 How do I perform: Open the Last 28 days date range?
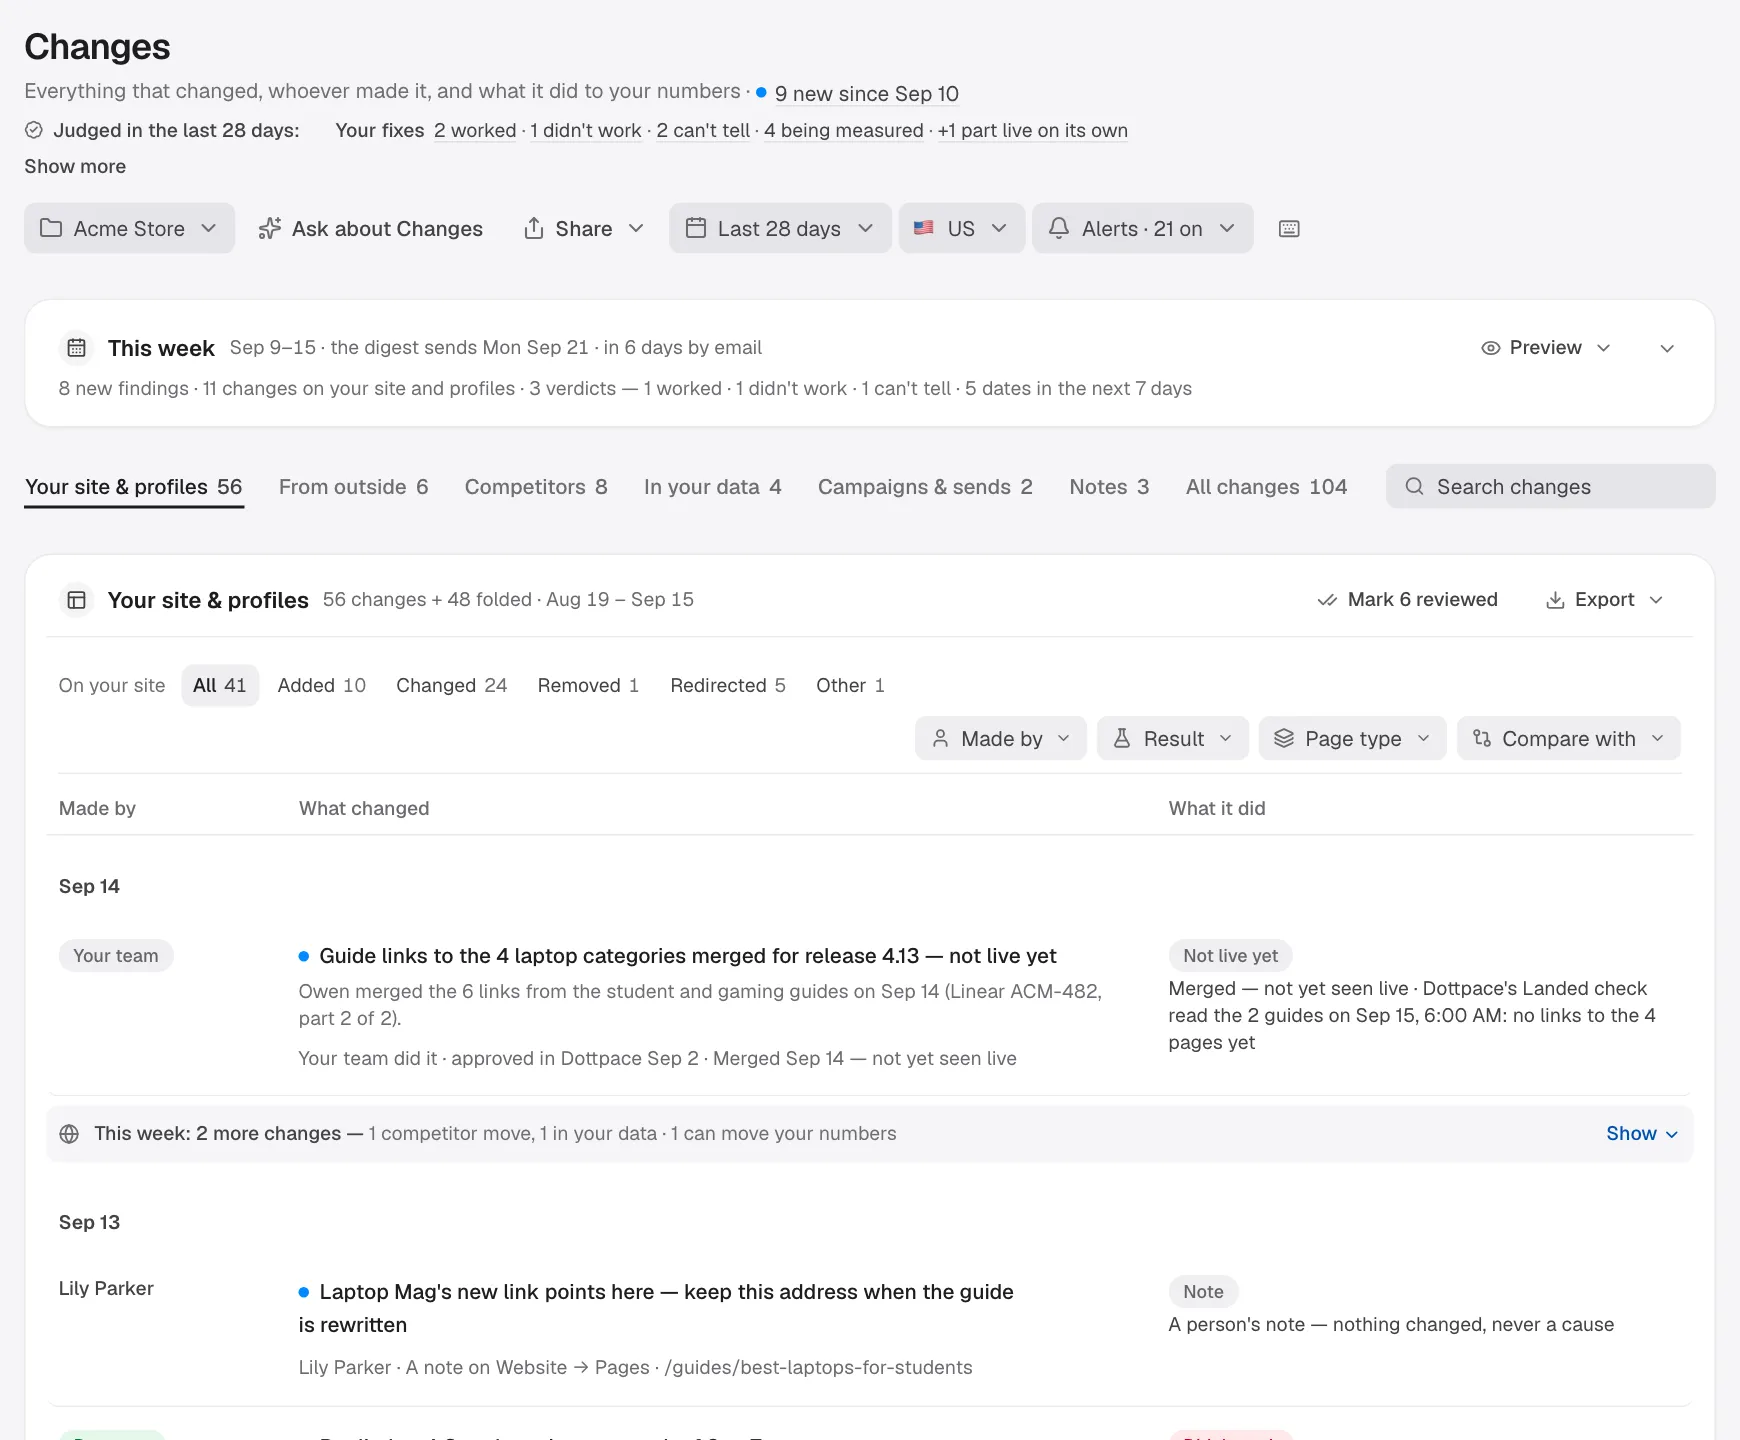point(780,229)
